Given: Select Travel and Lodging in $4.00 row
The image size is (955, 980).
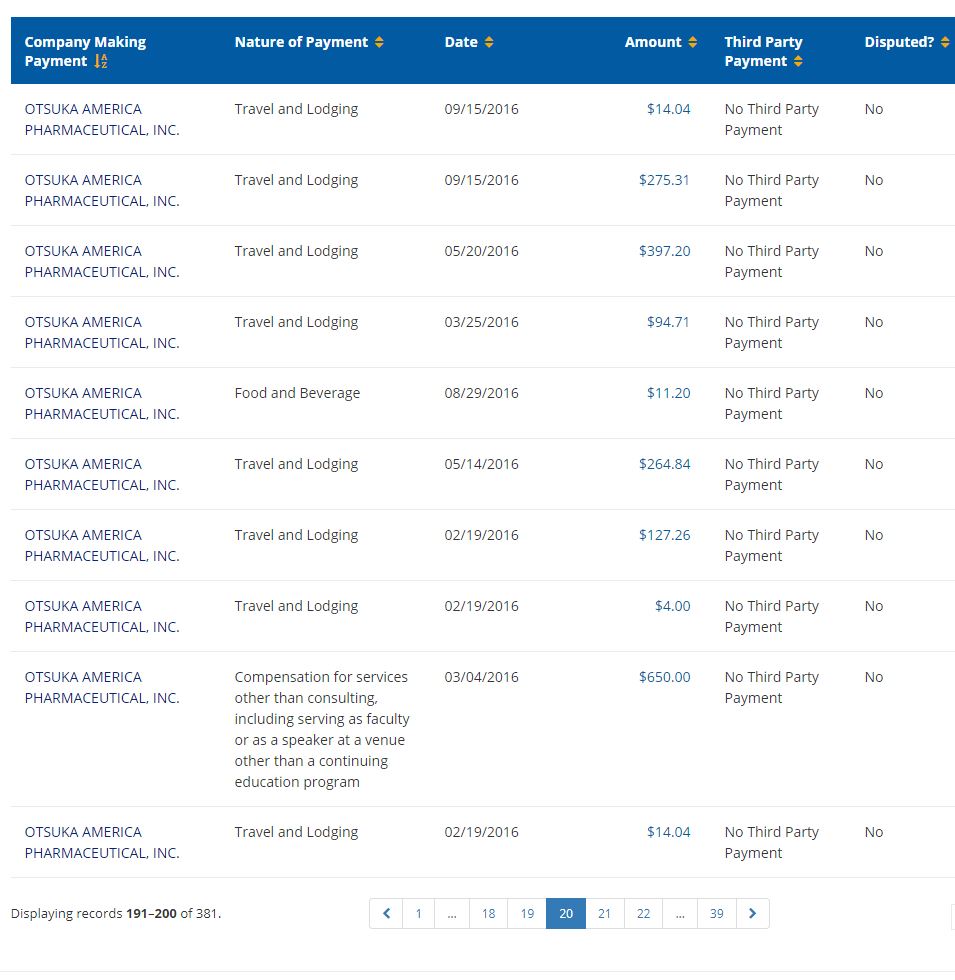Looking at the screenshot, I should coord(296,606).
